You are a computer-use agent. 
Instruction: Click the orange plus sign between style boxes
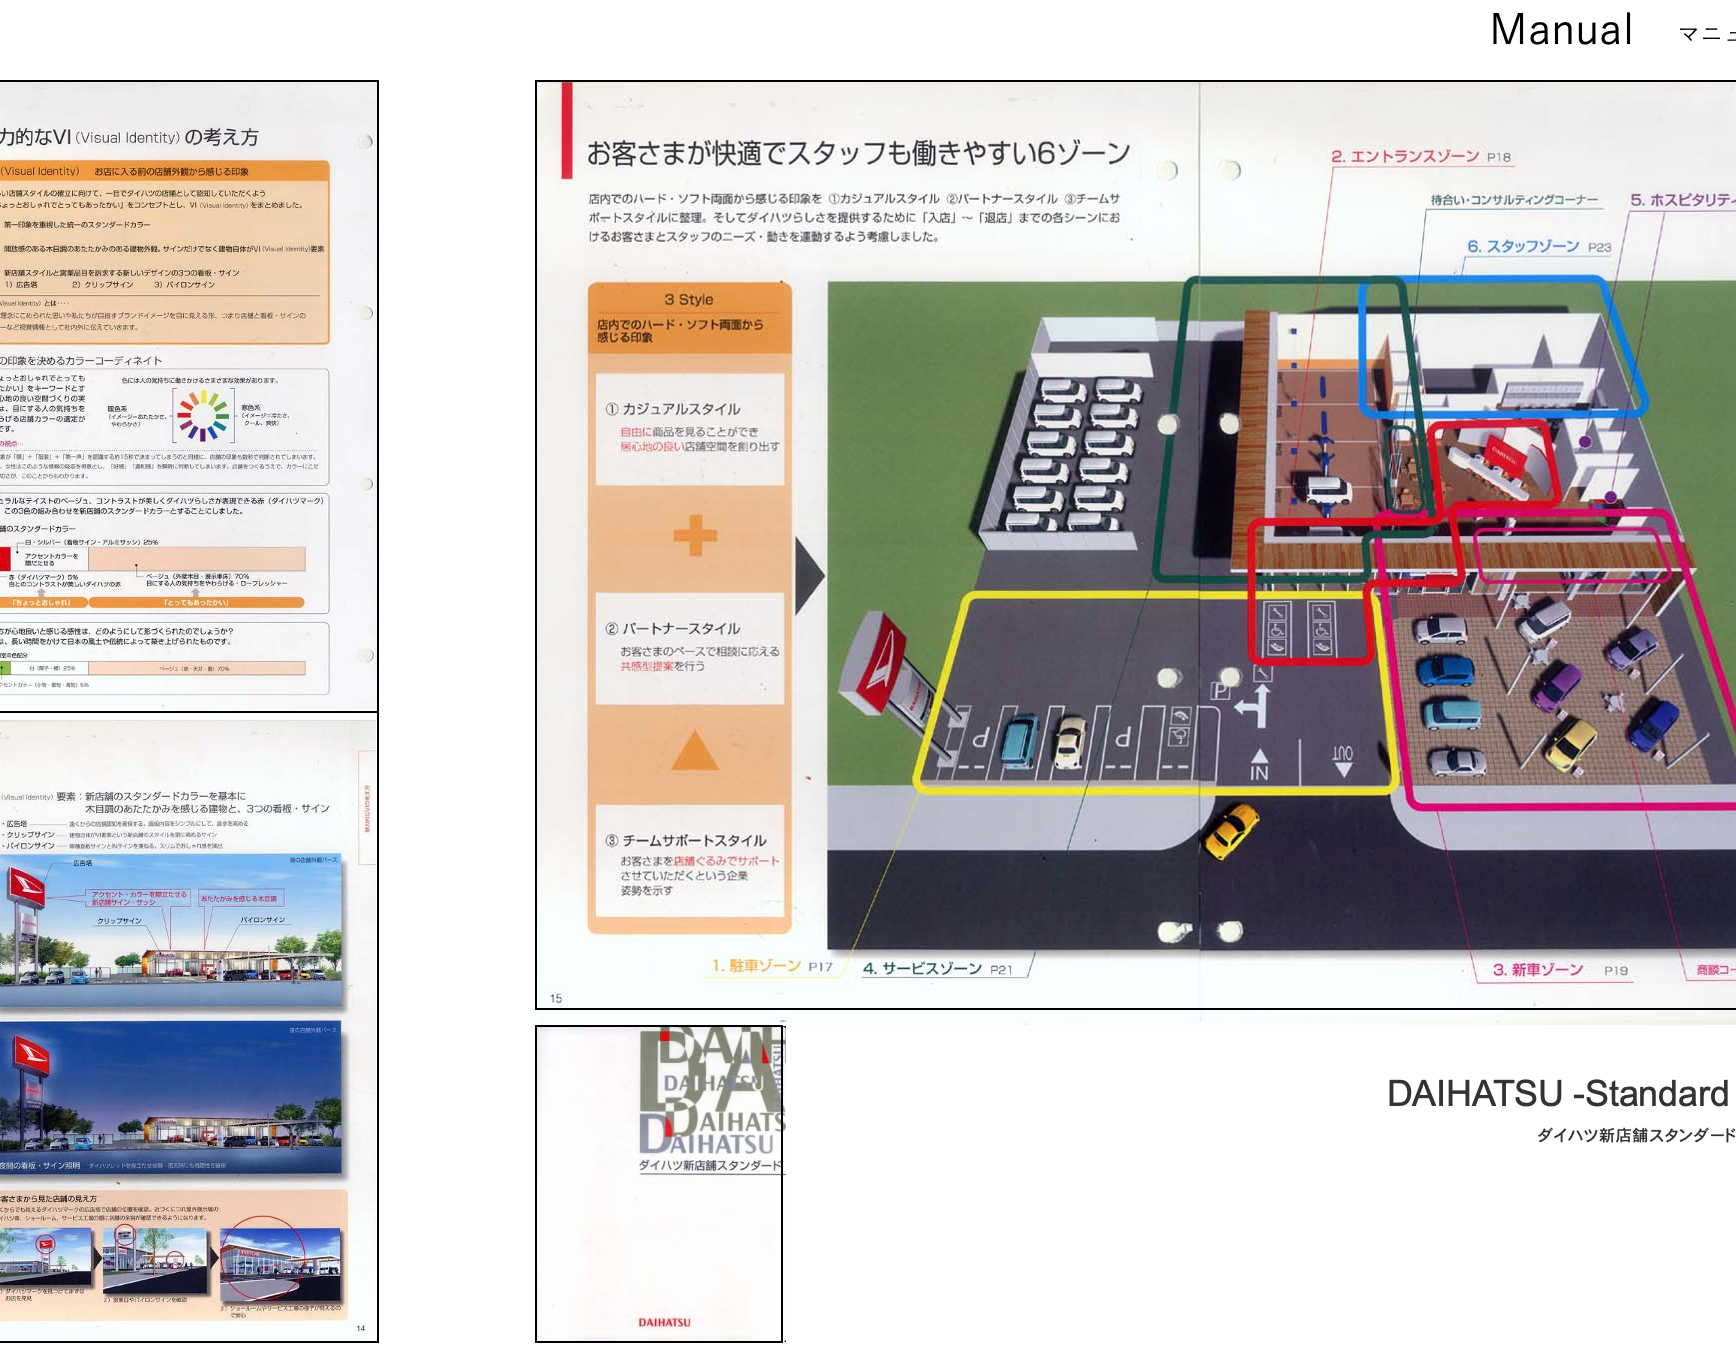pos(695,536)
